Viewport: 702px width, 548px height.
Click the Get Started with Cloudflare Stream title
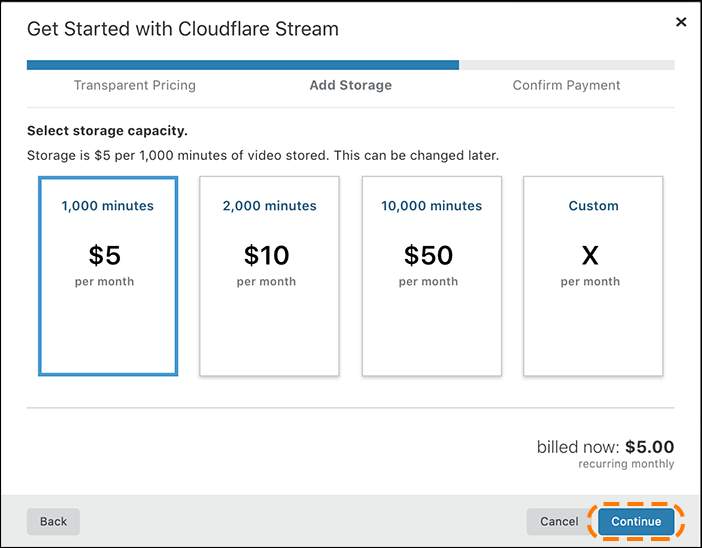tap(182, 29)
